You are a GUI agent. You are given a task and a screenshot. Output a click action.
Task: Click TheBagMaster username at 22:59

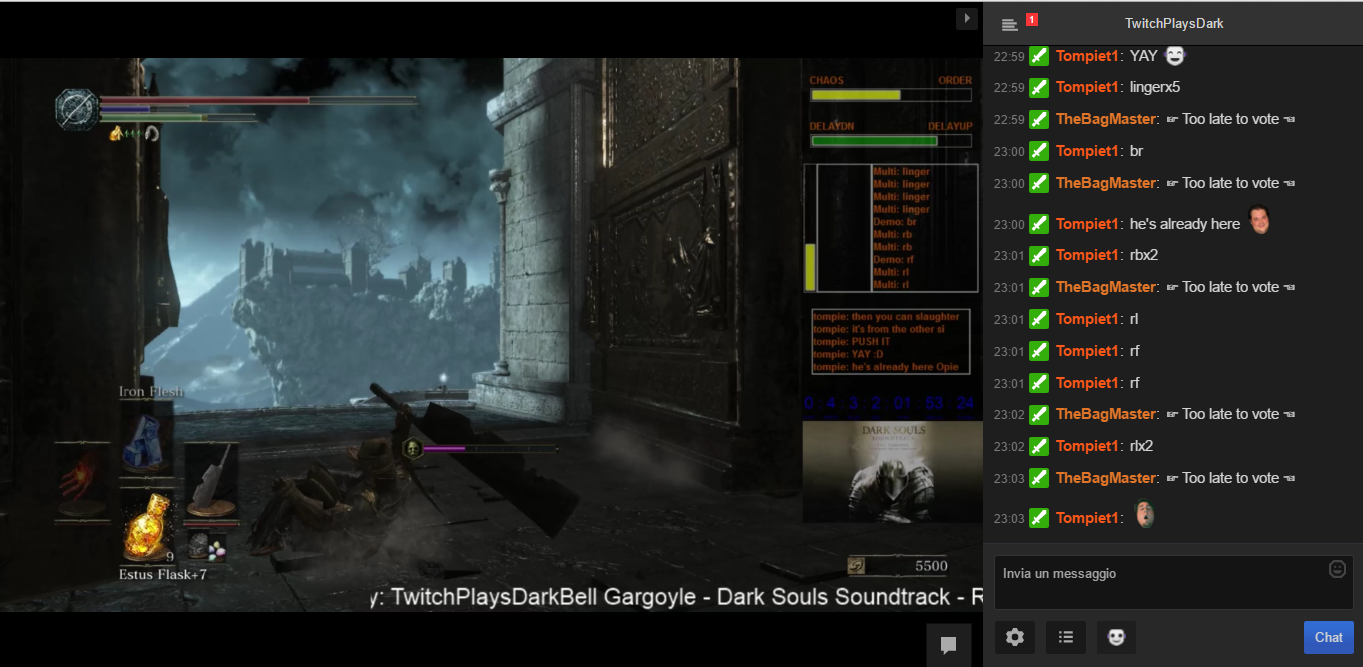tap(1106, 119)
